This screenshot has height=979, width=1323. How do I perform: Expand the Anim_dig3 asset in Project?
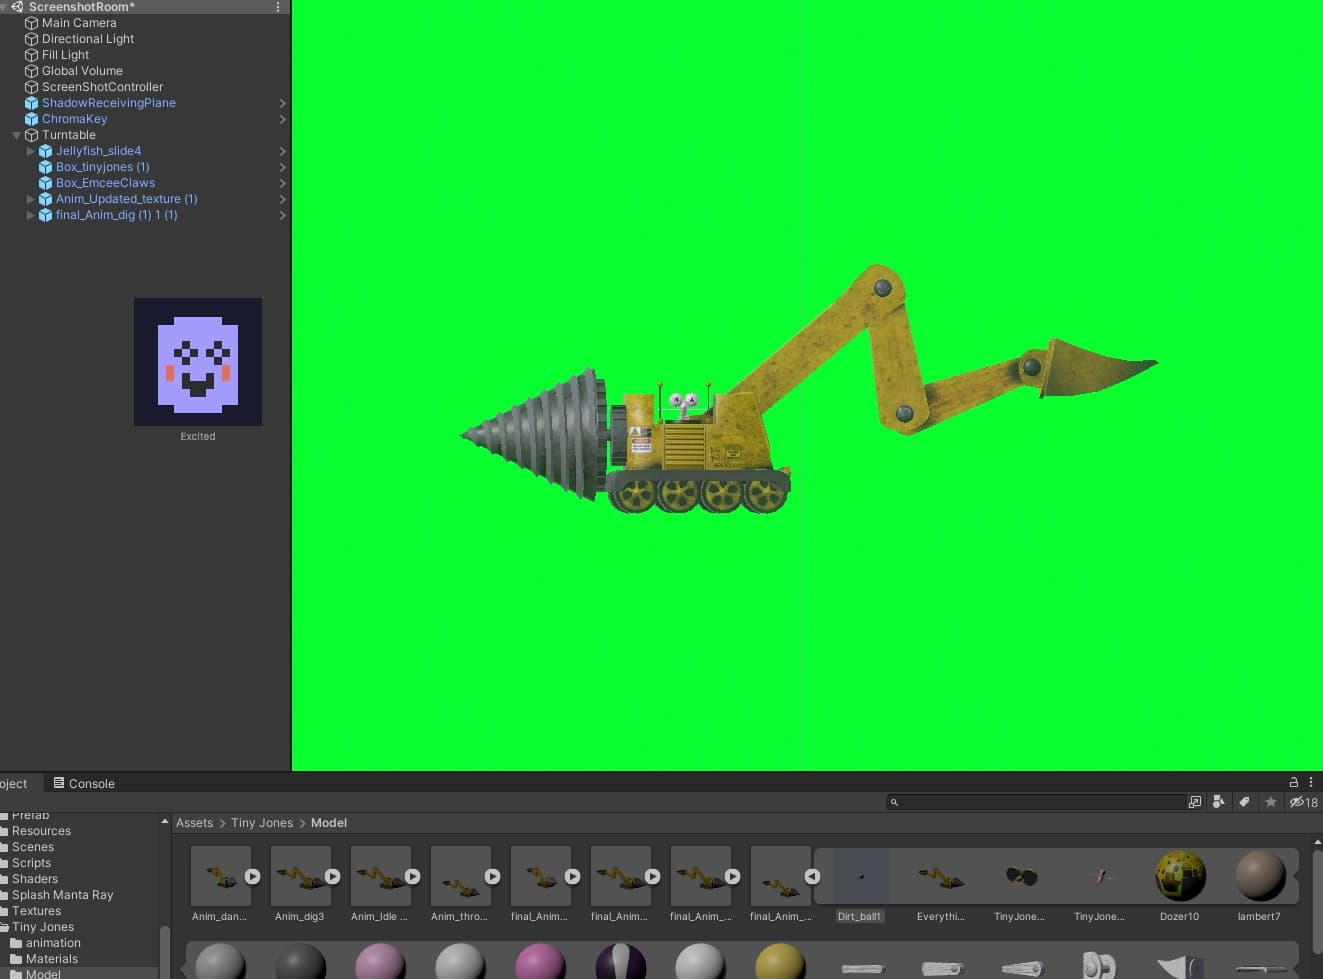coord(332,876)
